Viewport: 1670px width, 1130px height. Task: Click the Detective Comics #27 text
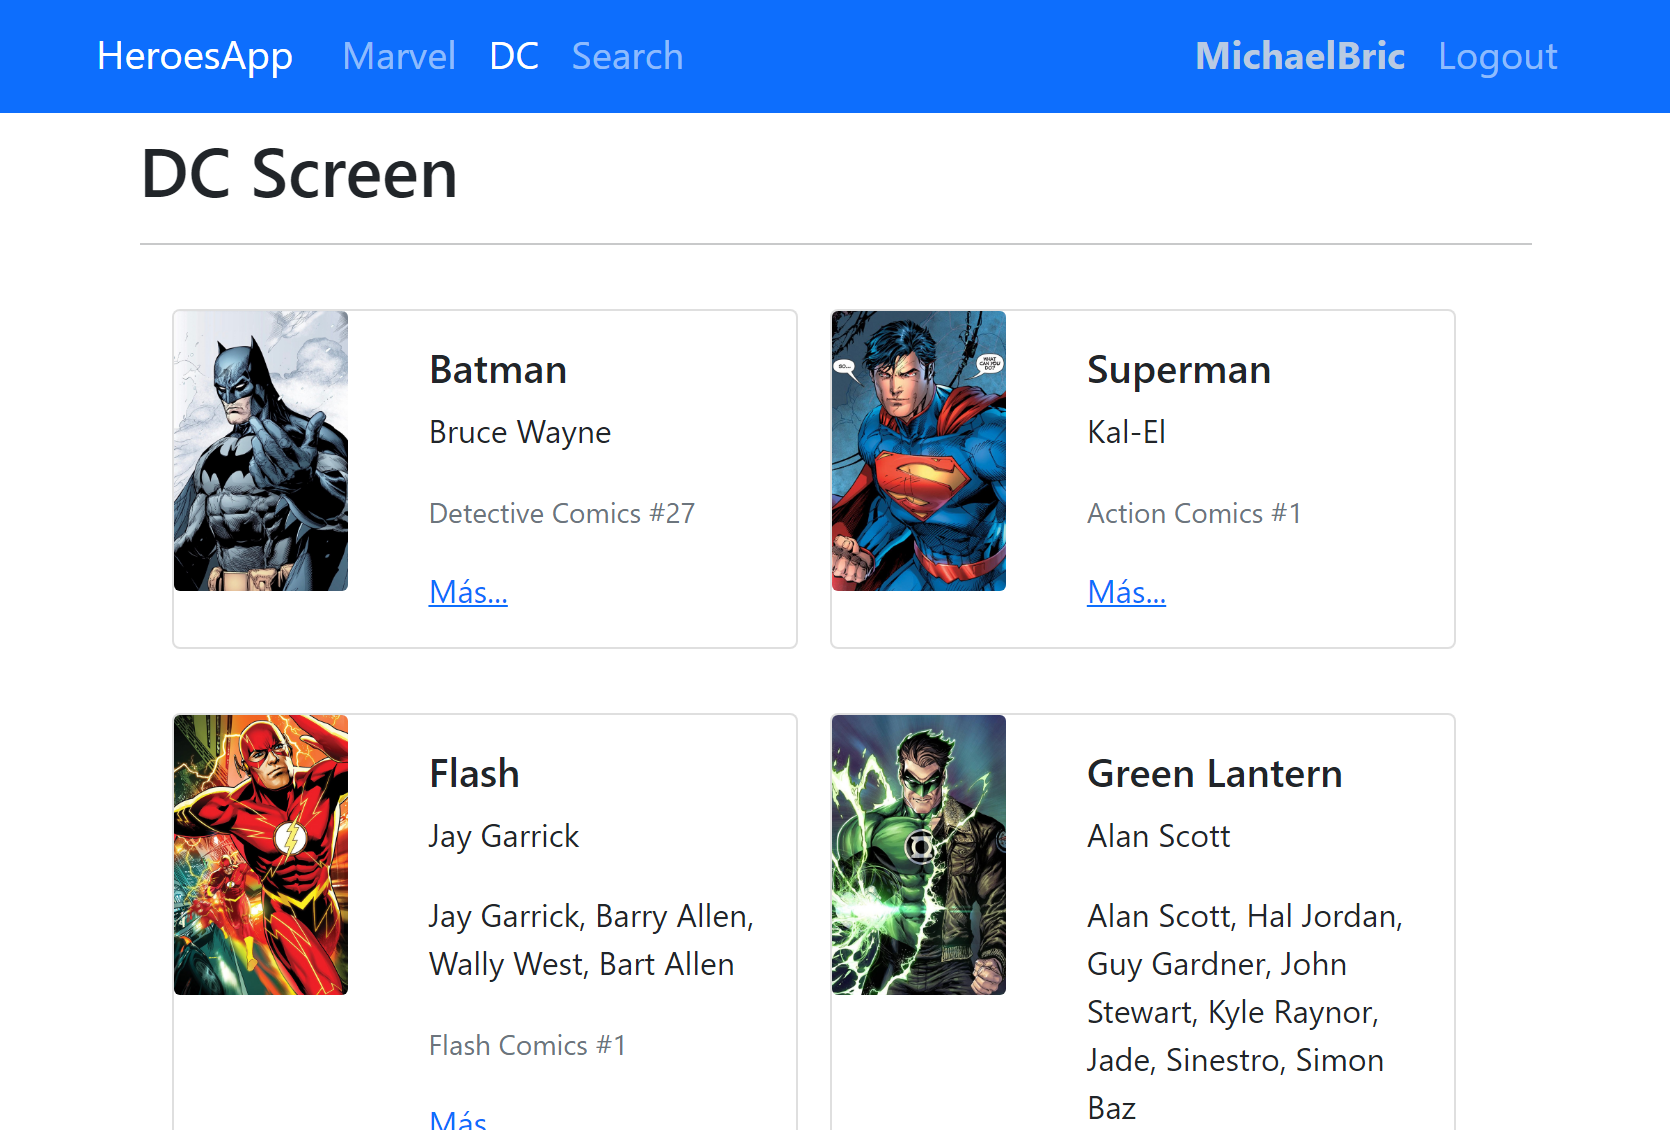tap(562, 513)
